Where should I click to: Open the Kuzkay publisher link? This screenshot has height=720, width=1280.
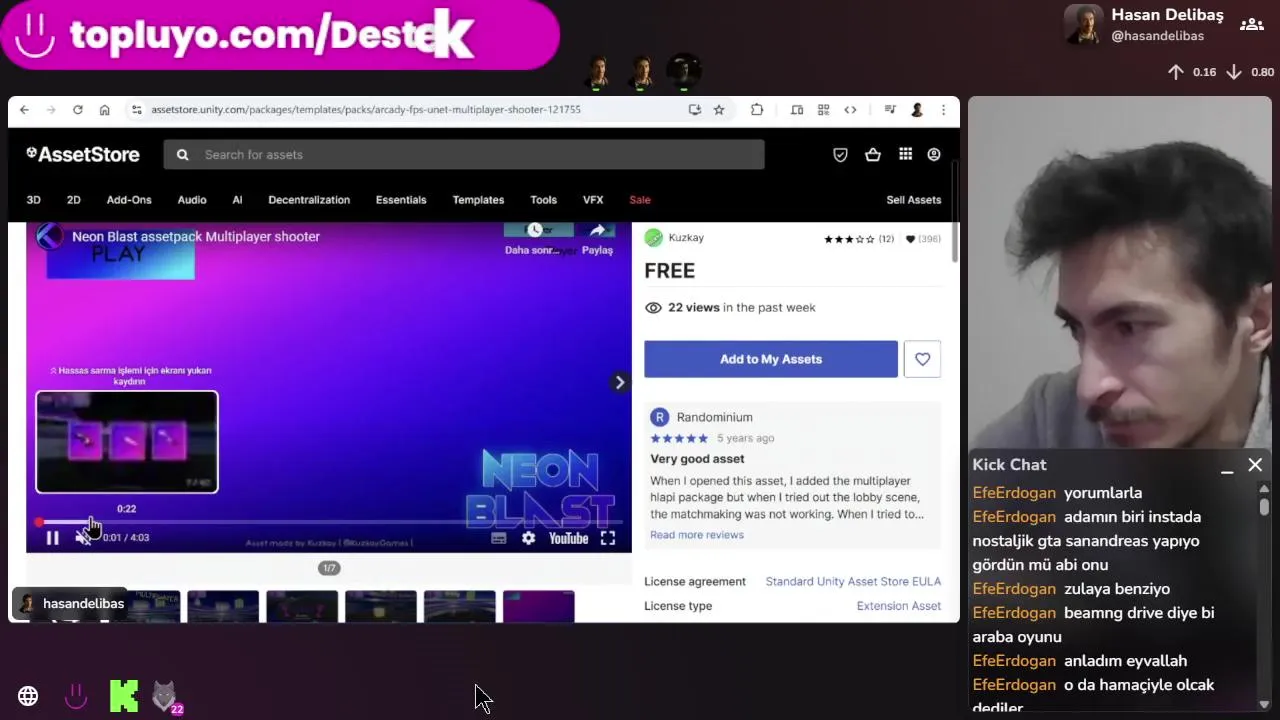[686, 238]
